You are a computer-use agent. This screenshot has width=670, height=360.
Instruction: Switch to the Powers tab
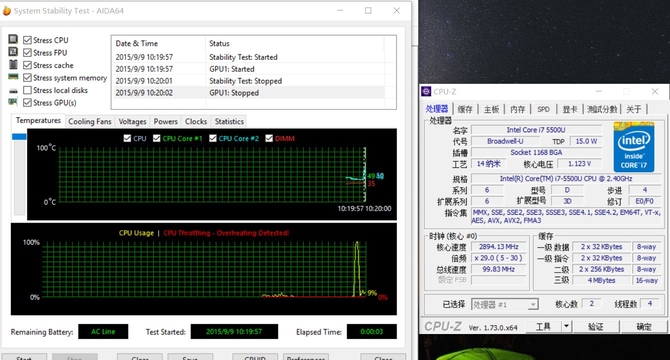165,122
